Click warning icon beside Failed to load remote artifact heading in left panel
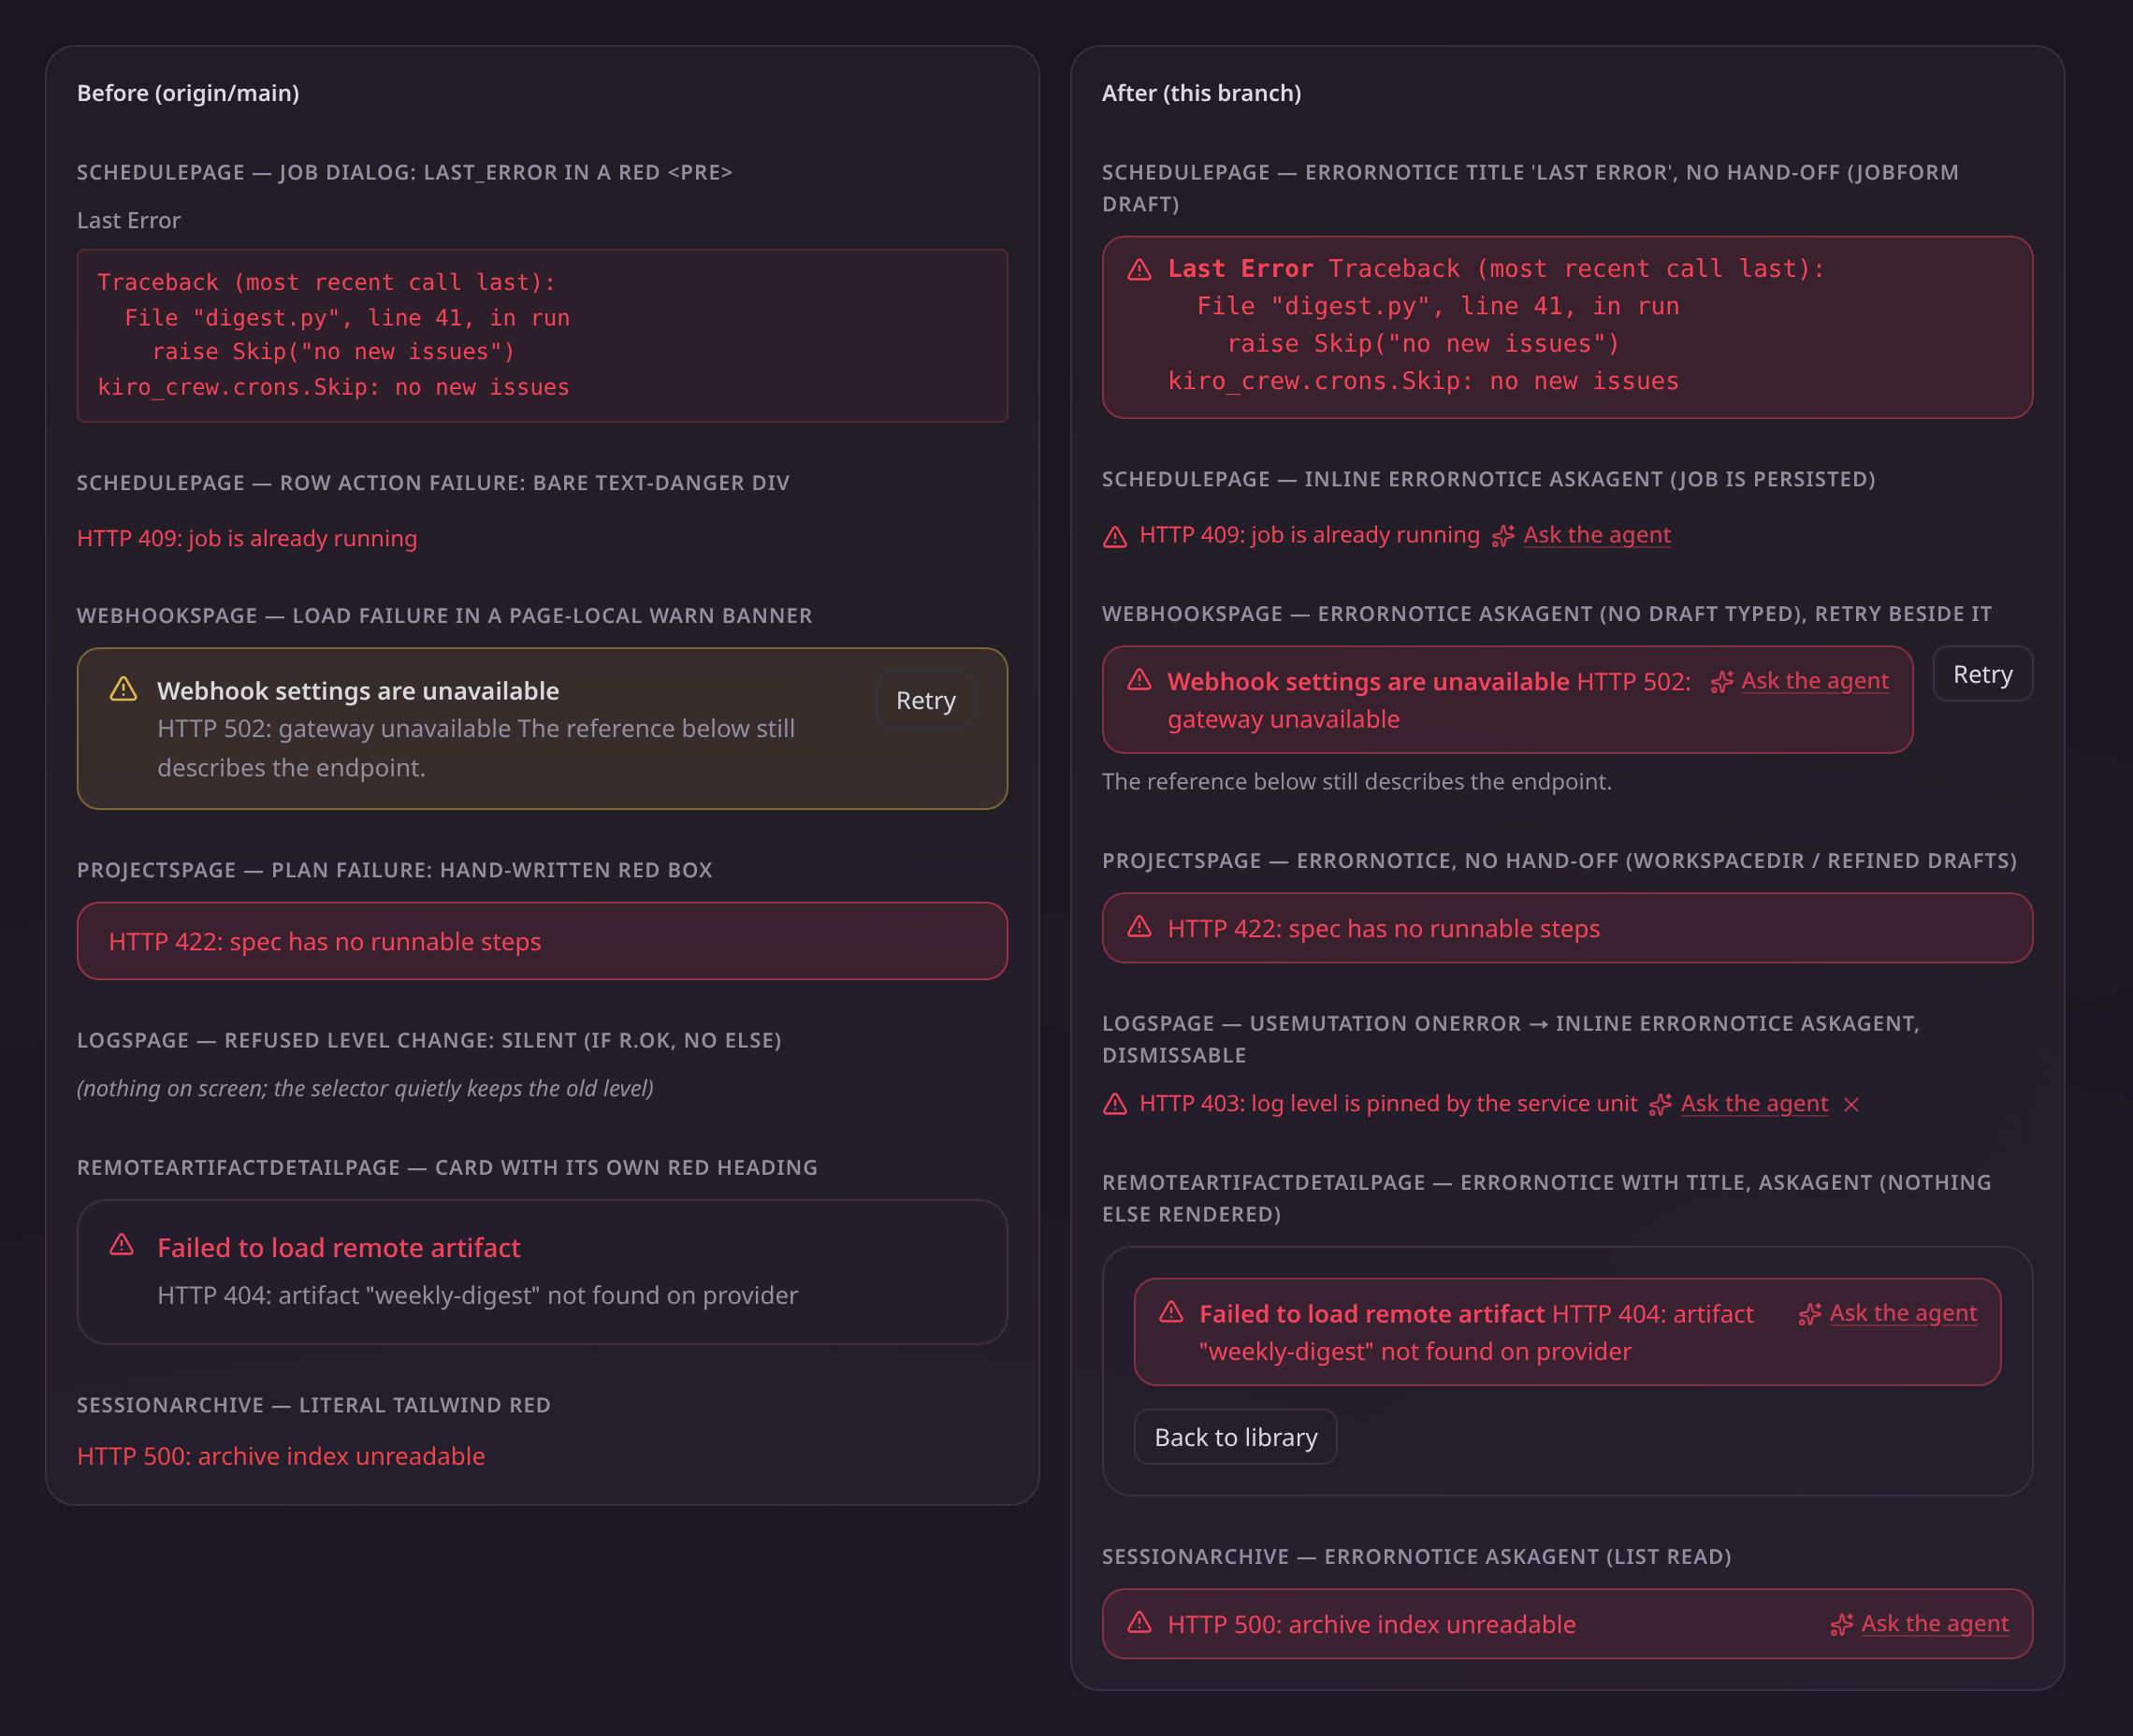This screenshot has width=2133, height=1736. tap(122, 1245)
